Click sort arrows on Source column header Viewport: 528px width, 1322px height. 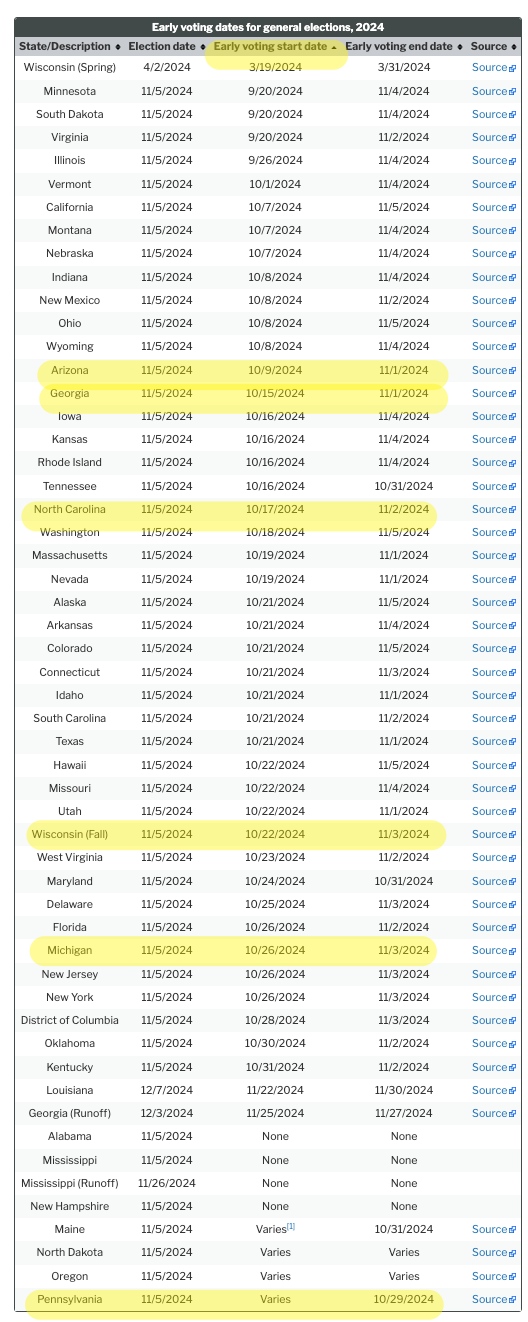pyautogui.click(x=514, y=47)
